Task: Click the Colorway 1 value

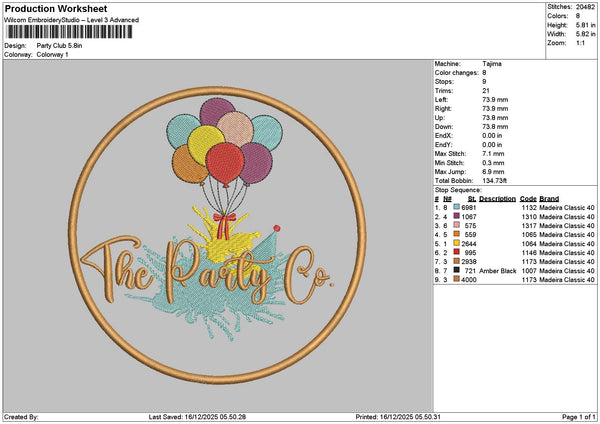Action: click(x=52, y=55)
